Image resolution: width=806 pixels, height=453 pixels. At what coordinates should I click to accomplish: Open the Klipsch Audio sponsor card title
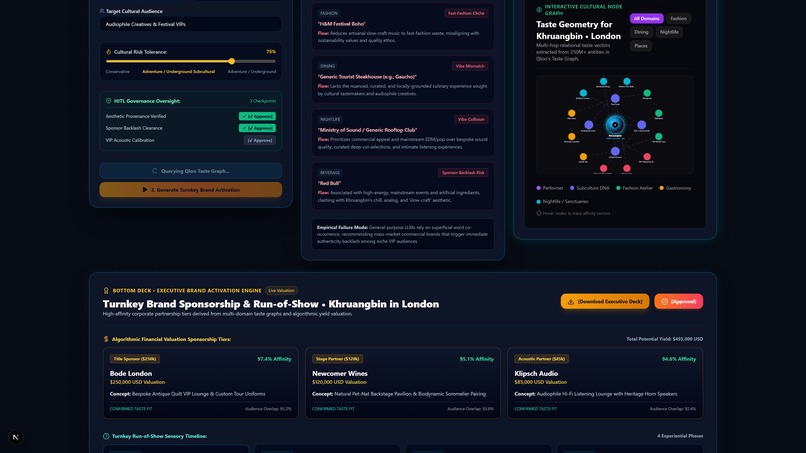tap(536, 373)
